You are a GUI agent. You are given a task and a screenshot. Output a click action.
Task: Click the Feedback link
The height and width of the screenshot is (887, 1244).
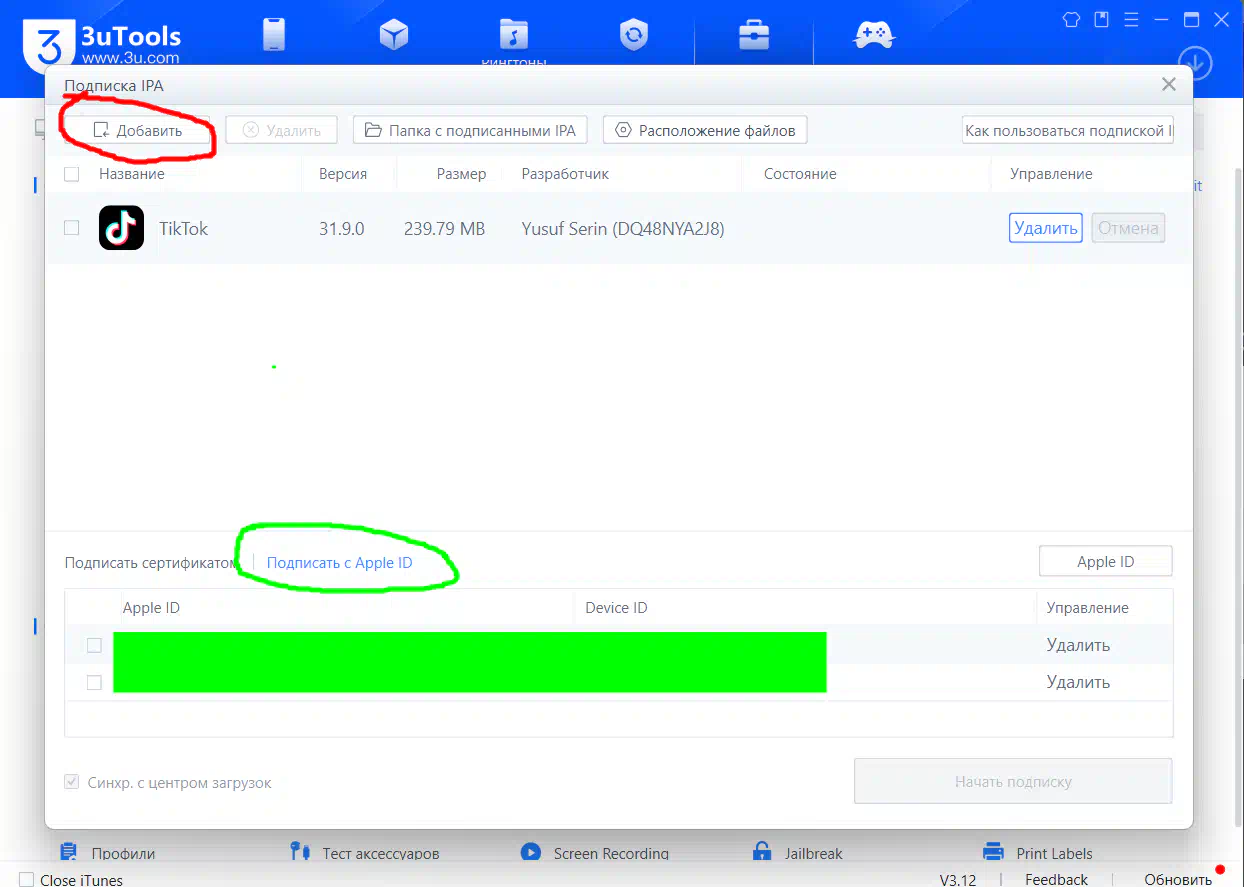[1056, 879]
